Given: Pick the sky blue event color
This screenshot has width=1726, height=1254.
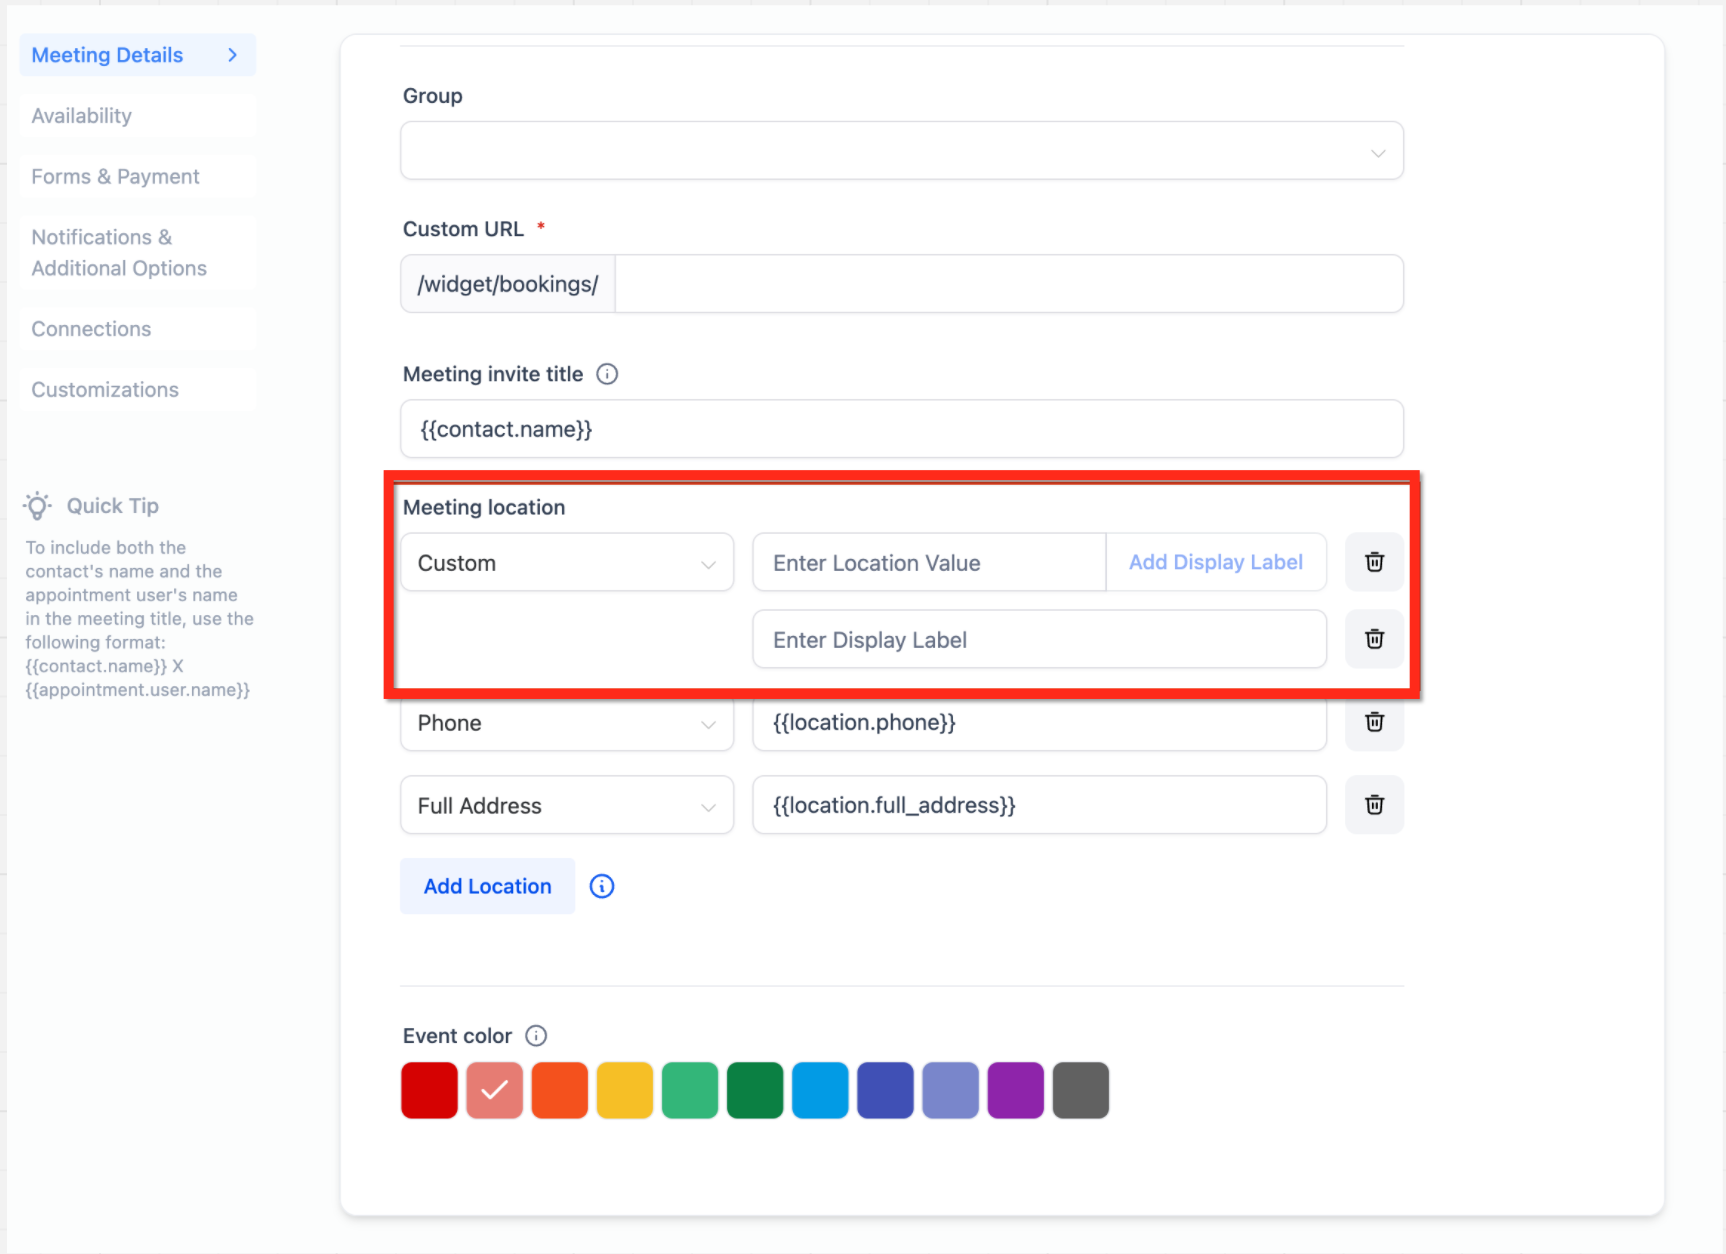Looking at the screenshot, I should (820, 1090).
